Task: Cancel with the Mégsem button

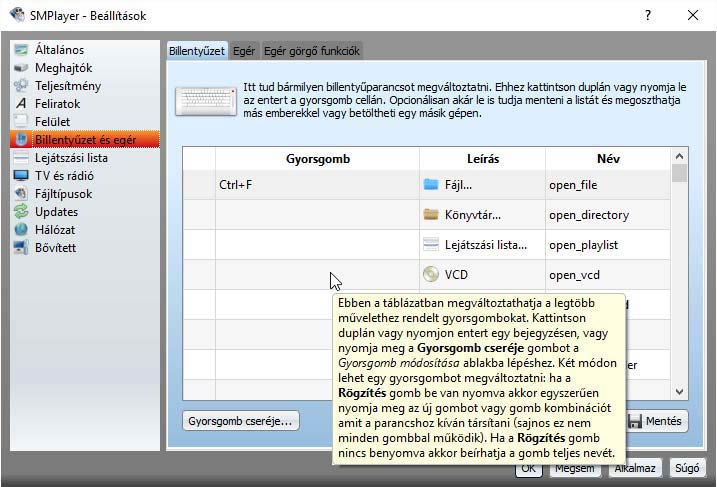Action: pos(574,468)
